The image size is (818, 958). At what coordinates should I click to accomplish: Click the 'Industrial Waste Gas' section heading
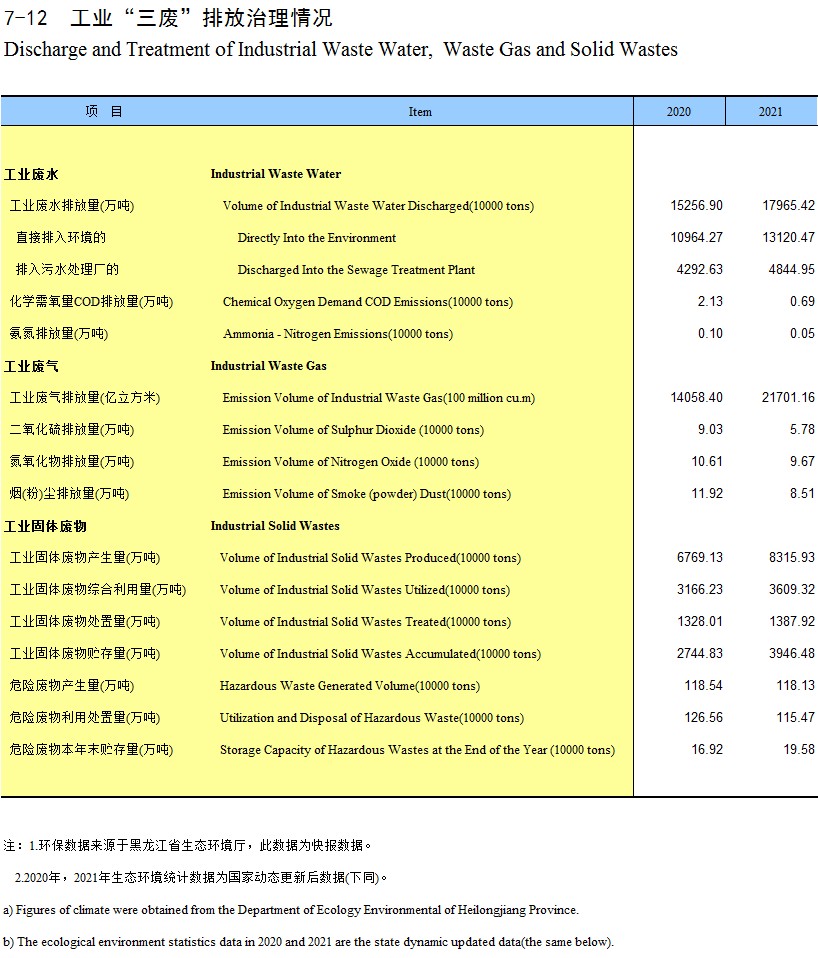tap(268, 365)
